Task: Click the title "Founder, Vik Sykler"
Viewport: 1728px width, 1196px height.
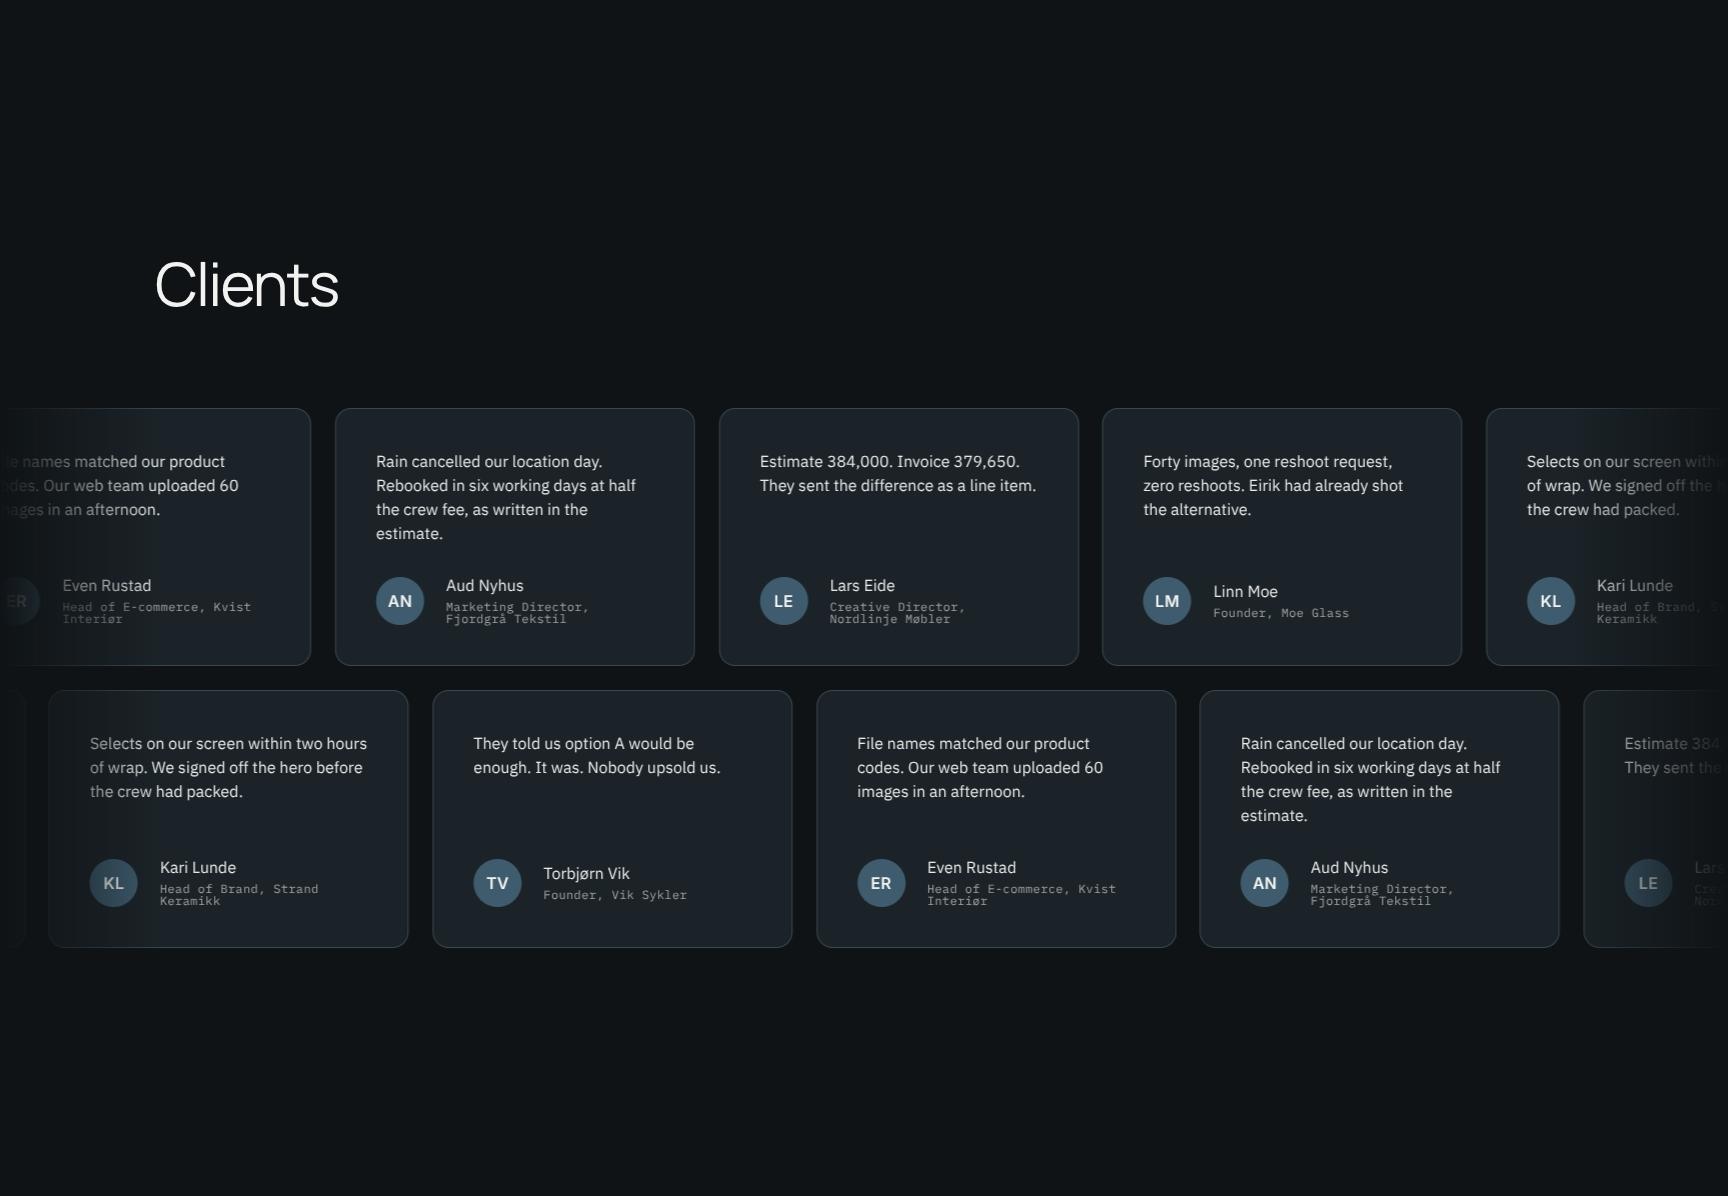Action: point(615,895)
